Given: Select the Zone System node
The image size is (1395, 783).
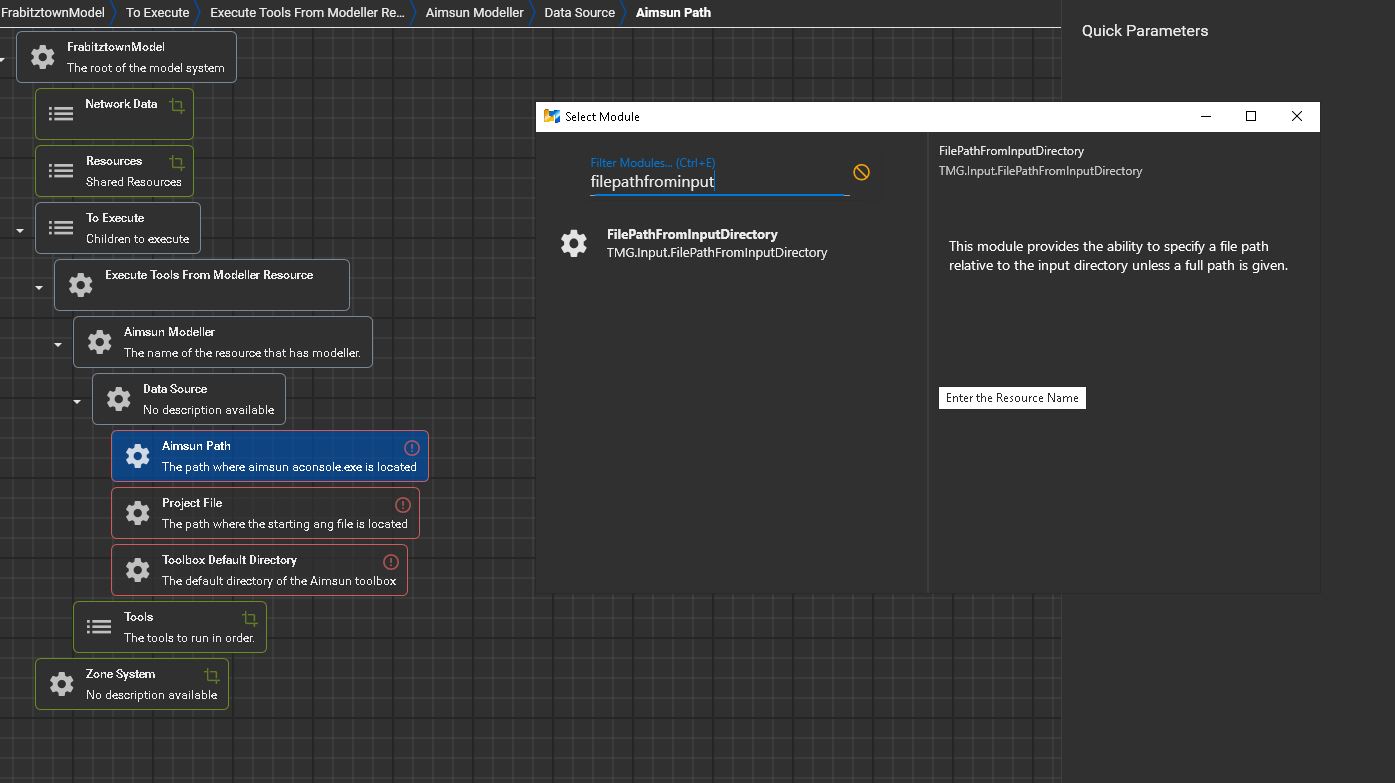Looking at the screenshot, I should click(132, 684).
